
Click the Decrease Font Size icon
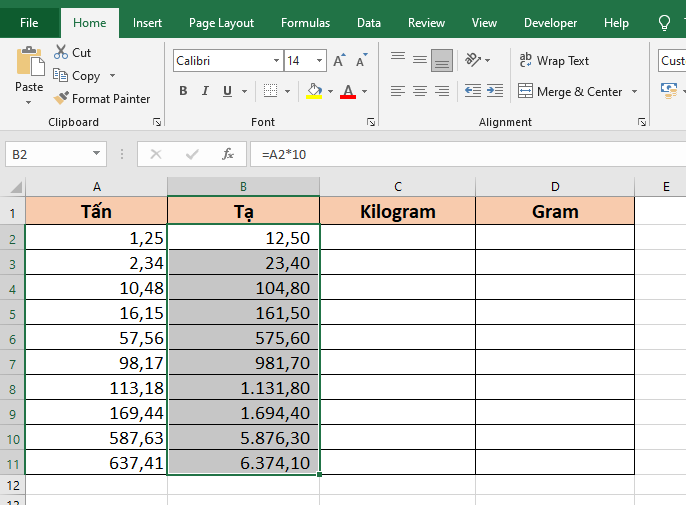362,61
